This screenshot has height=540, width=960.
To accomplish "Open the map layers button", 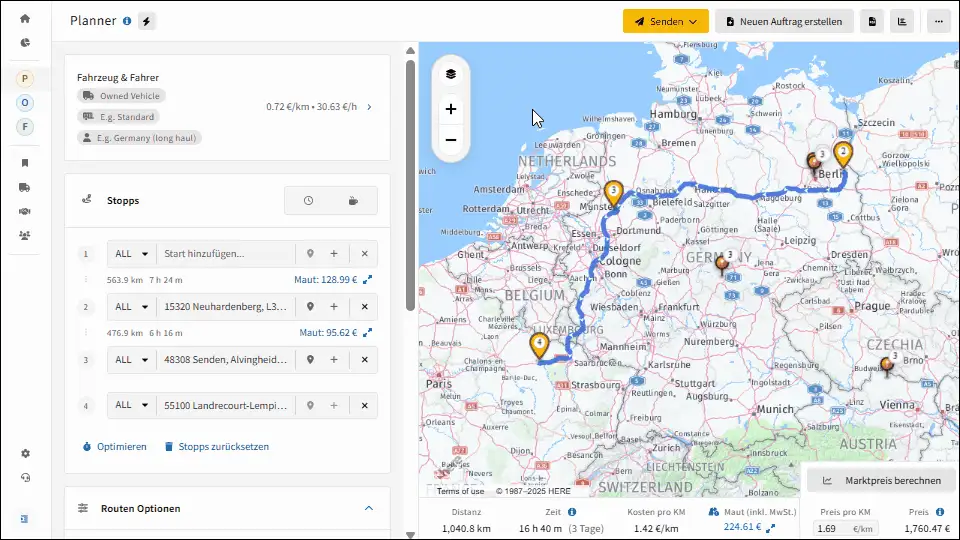I will click(x=451, y=74).
